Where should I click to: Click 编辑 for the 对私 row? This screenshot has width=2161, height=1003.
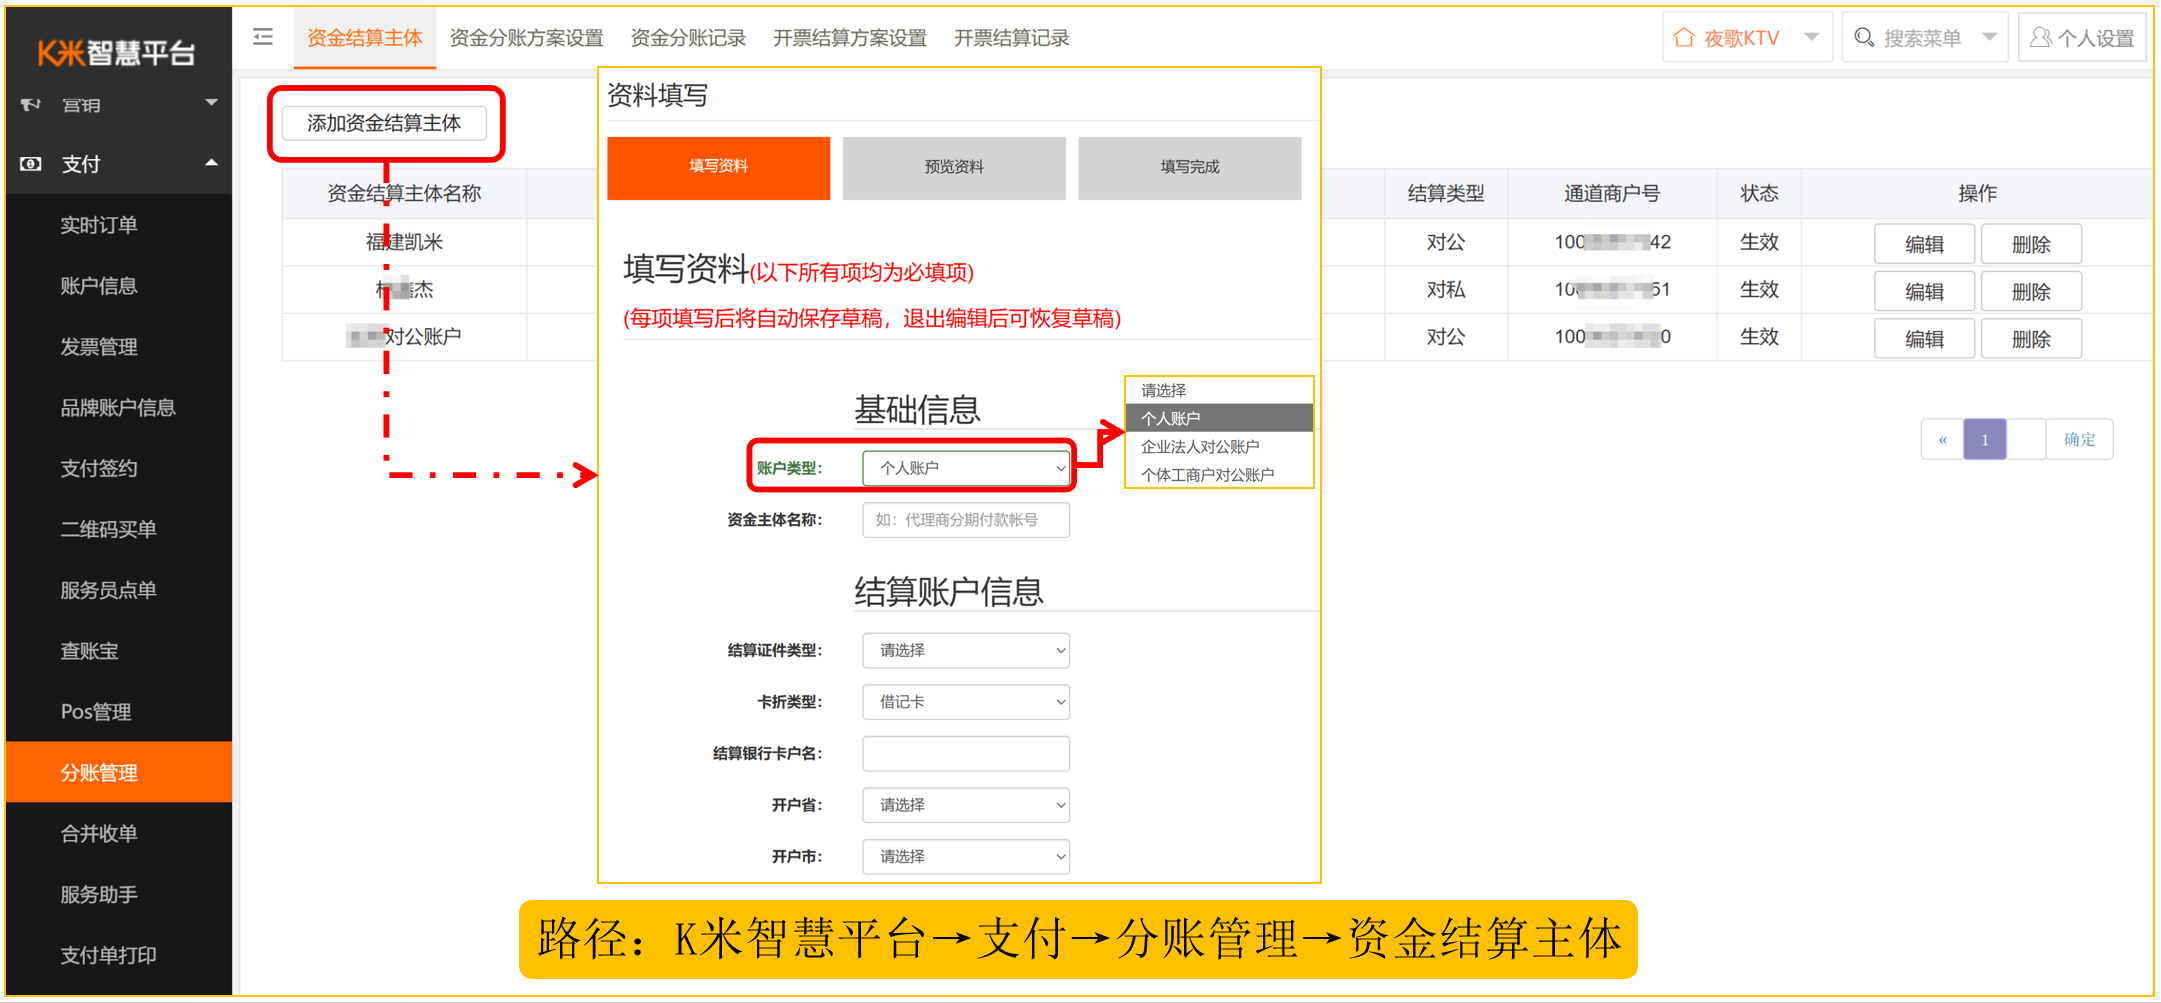[1924, 291]
